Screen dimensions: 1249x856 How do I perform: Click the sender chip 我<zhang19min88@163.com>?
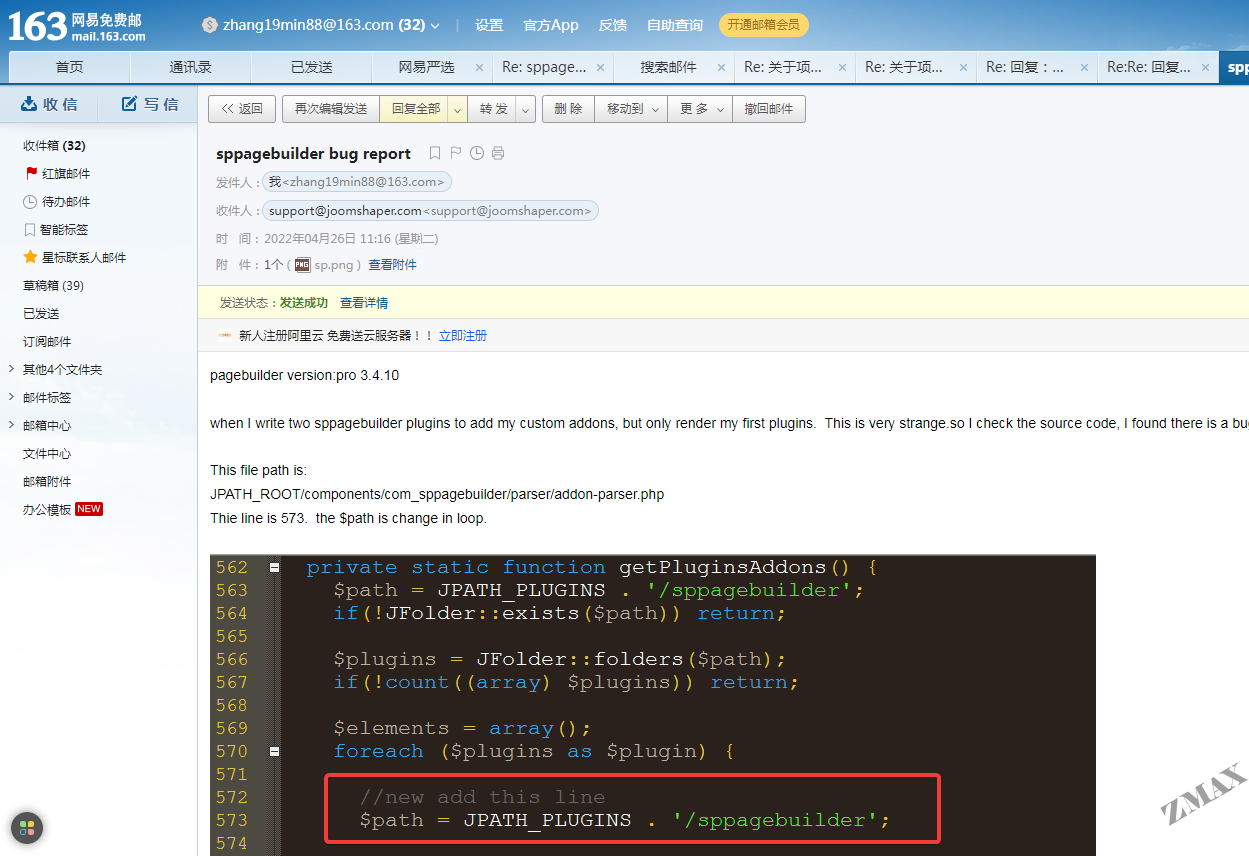[357, 182]
